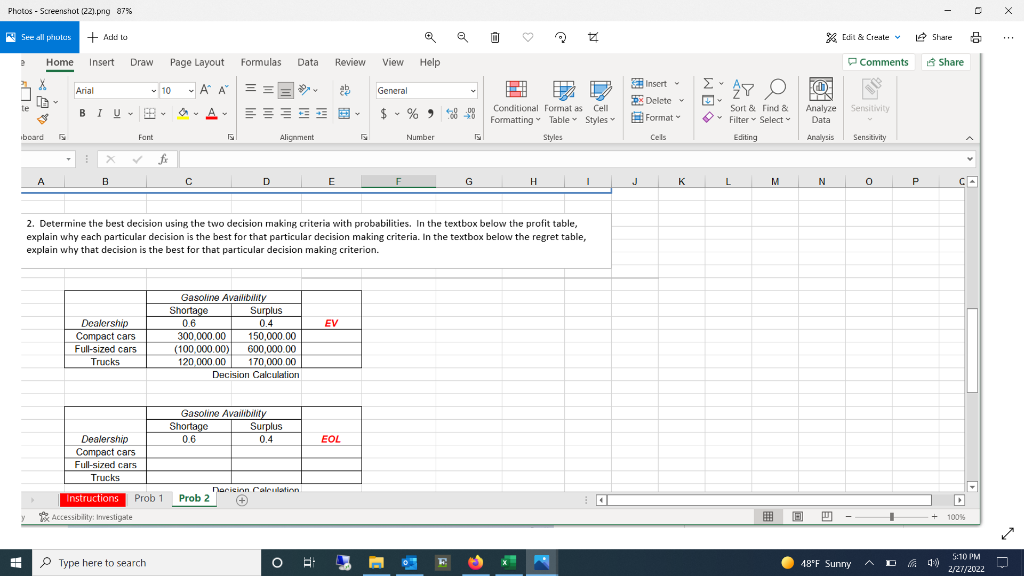Toggle underline formatting on selected cell
The width and height of the screenshot is (1024, 576).
116,112
